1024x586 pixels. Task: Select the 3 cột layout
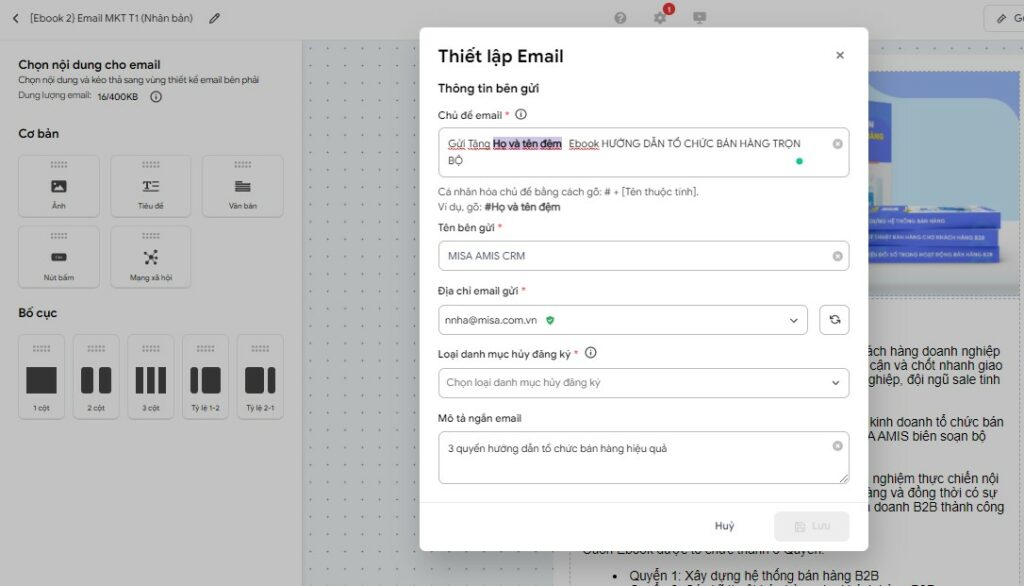151,377
